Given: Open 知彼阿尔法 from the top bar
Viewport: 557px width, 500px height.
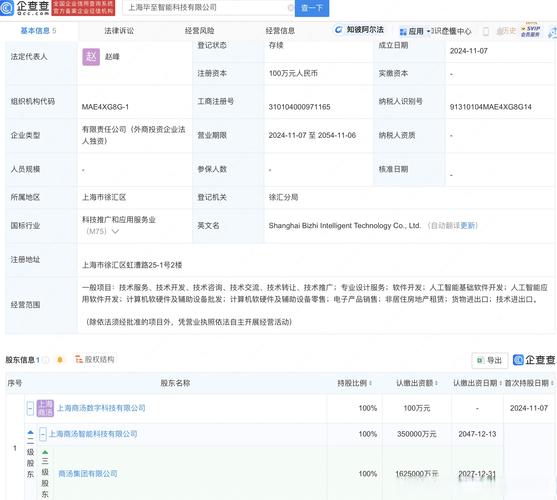Looking at the screenshot, I should coord(360,30).
